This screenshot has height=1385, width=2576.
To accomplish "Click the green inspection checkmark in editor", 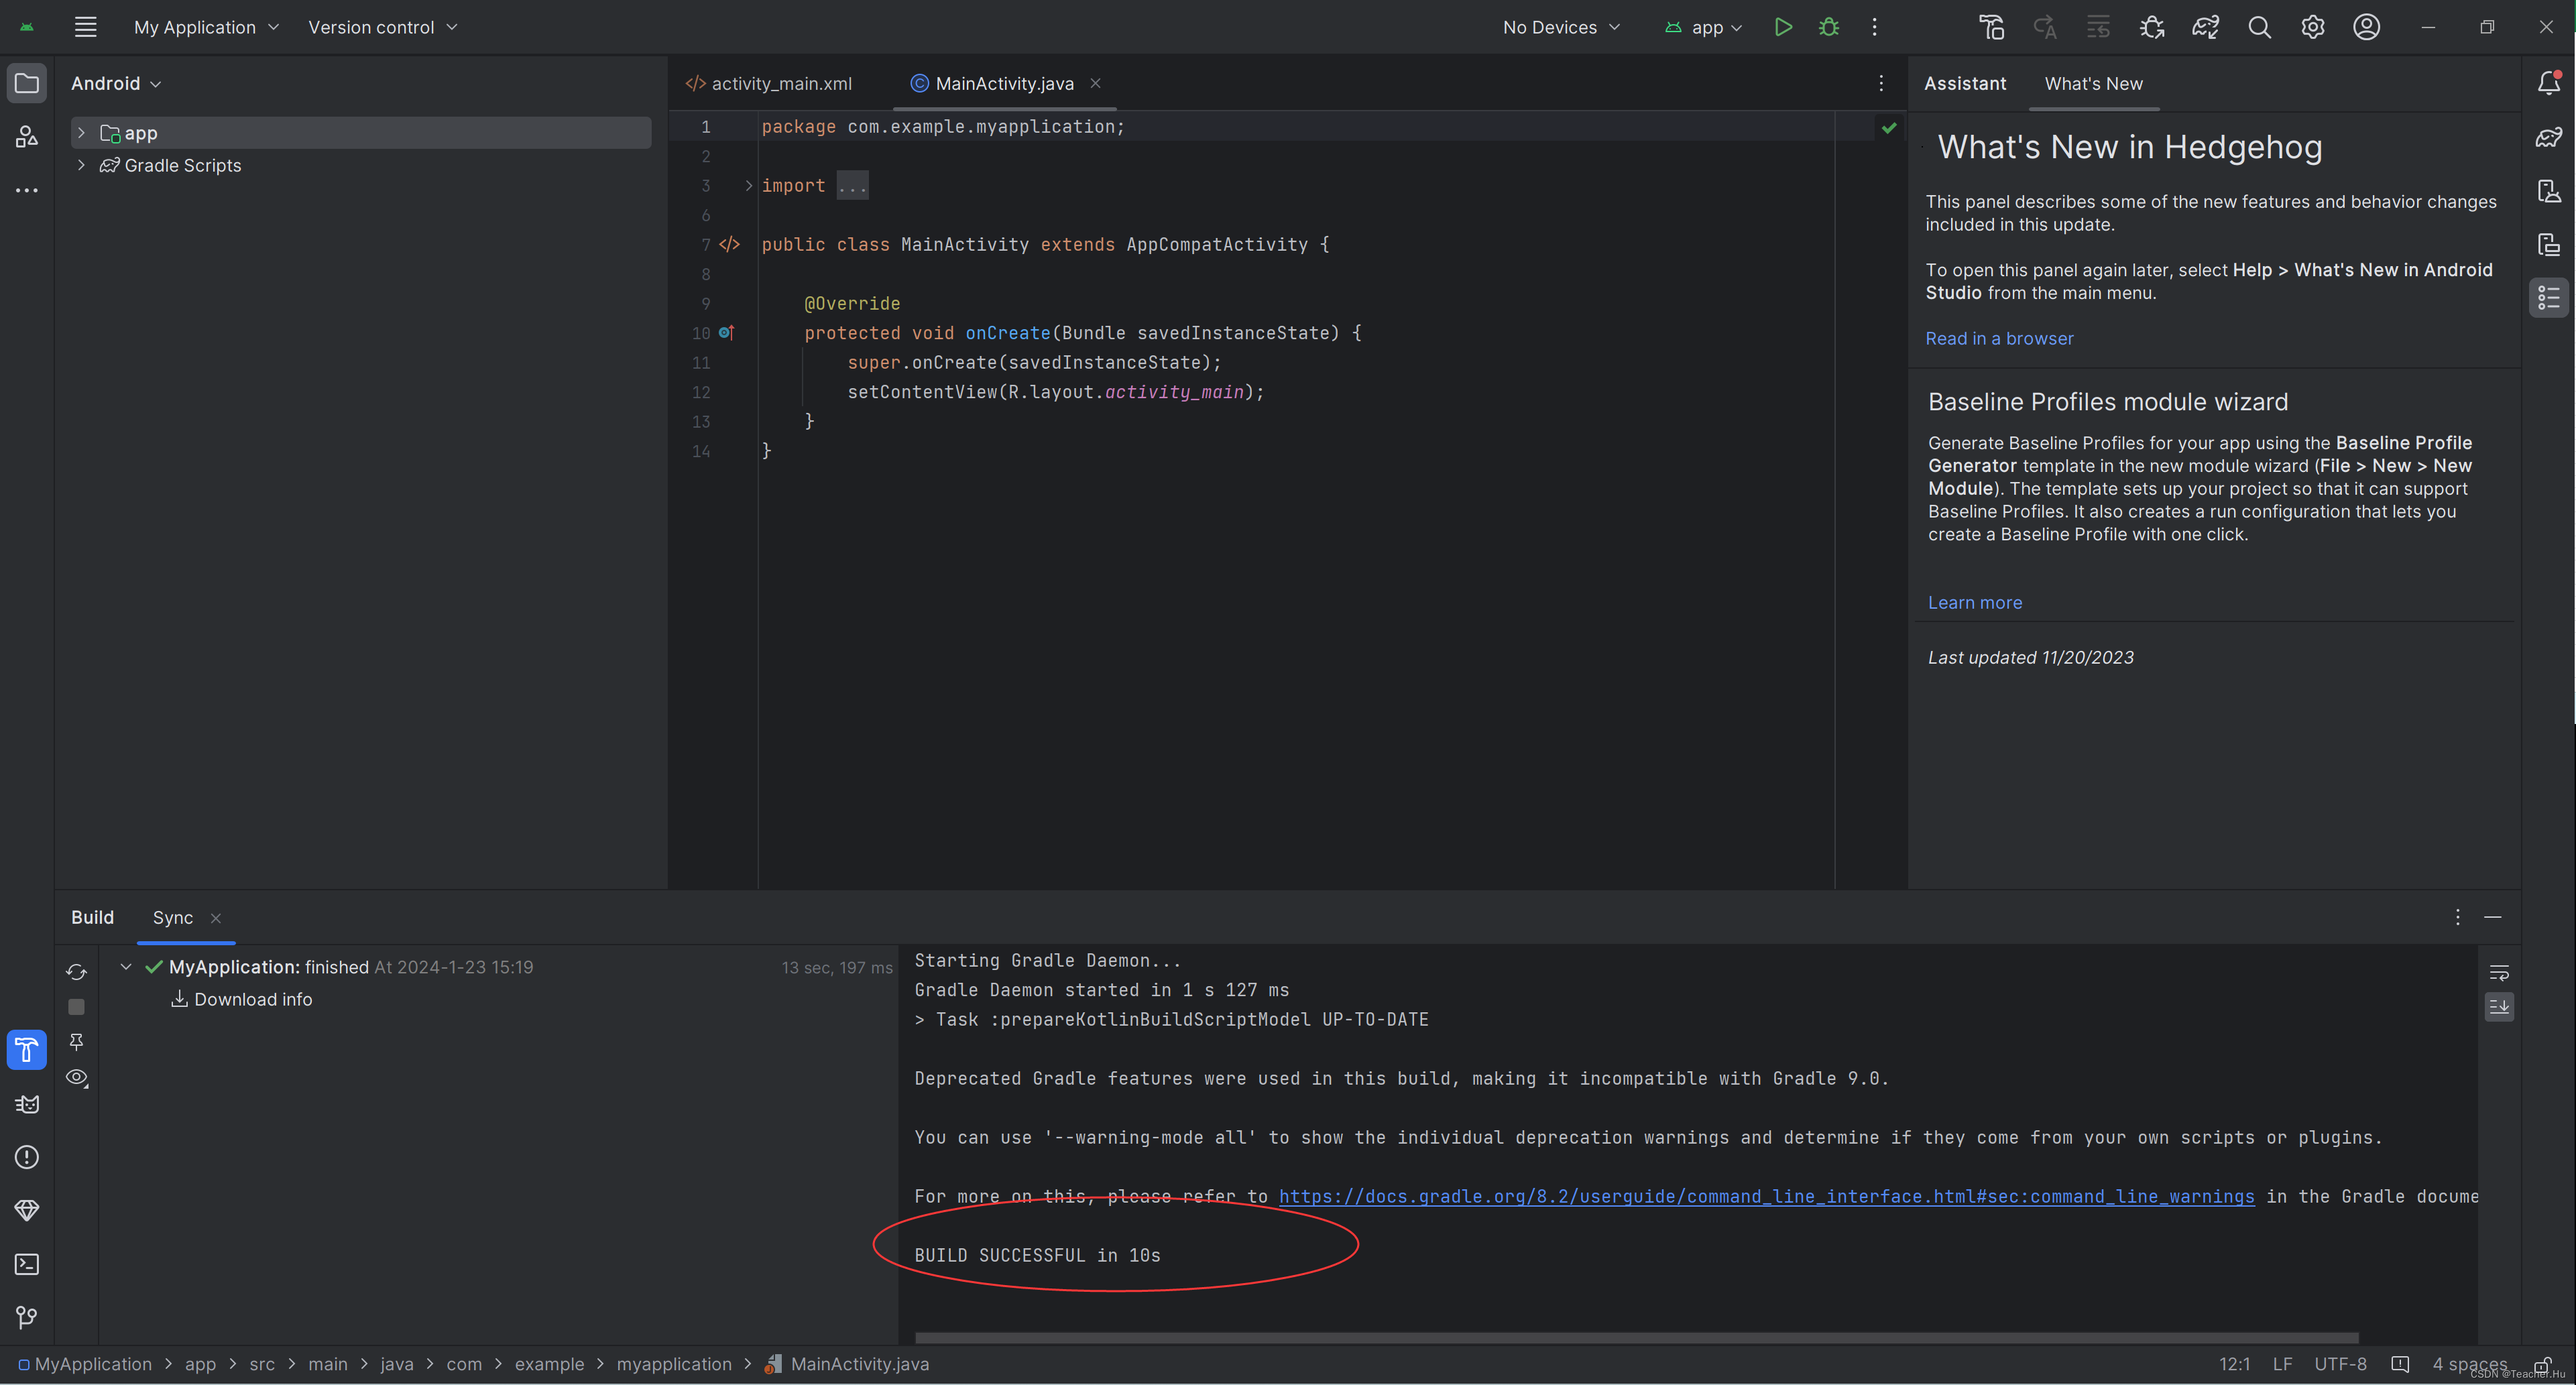I will [x=1888, y=127].
